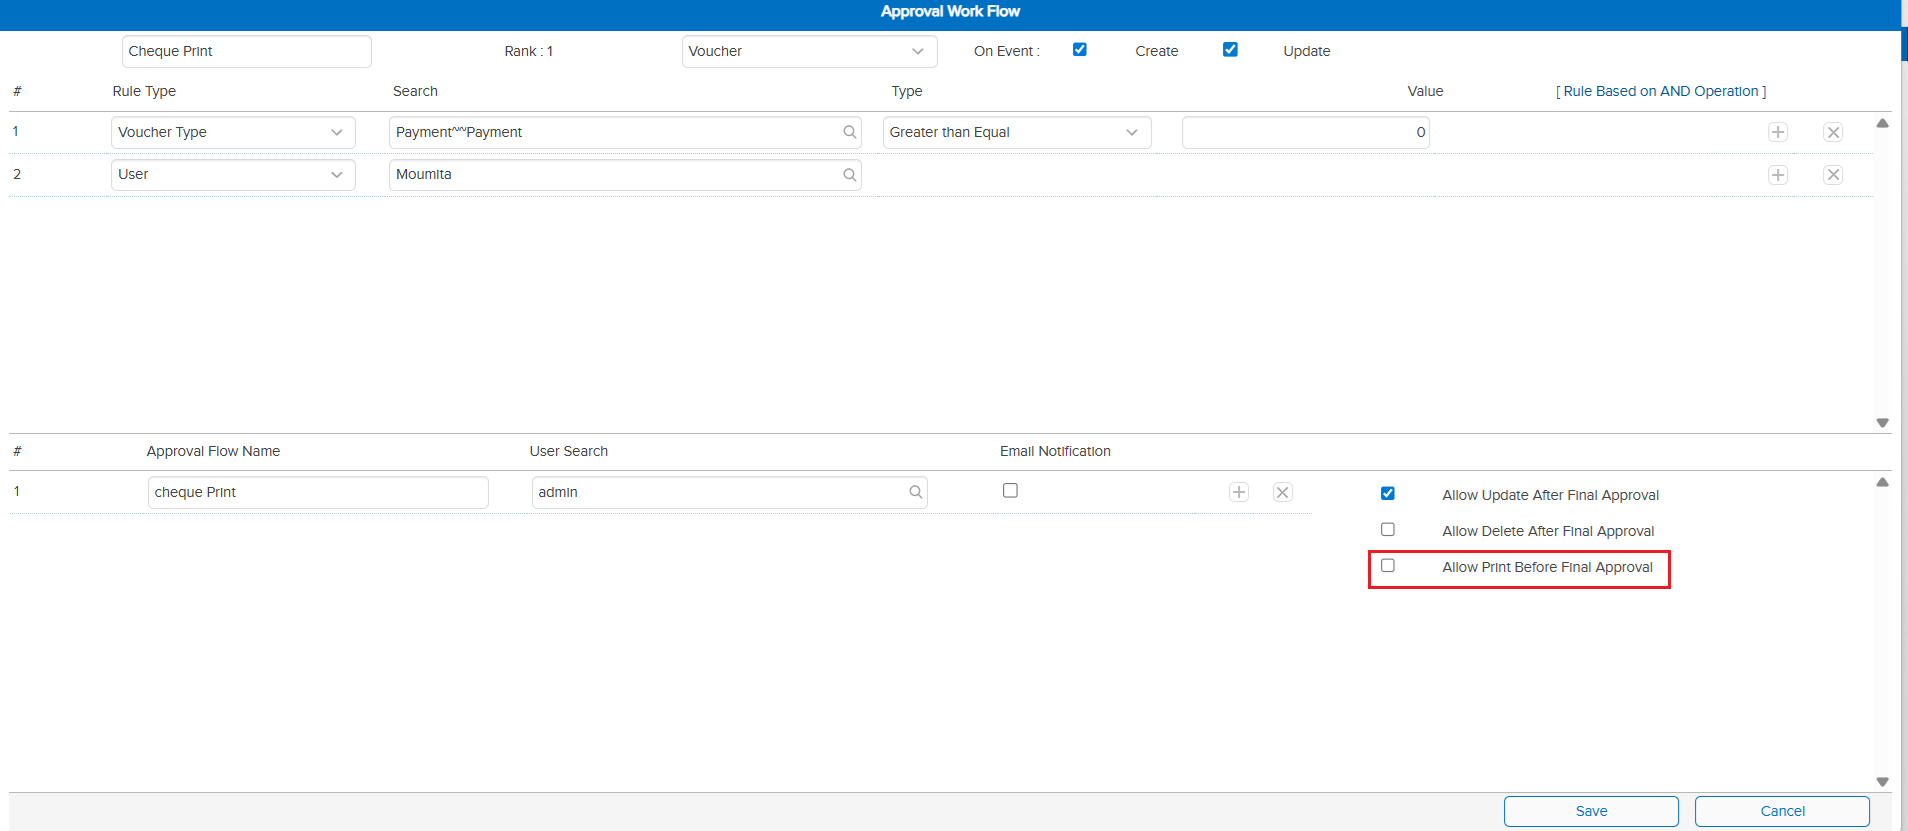The width and height of the screenshot is (1908, 831).
Task: Enable Allow Print Before Final Approval
Action: click(1388, 566)
